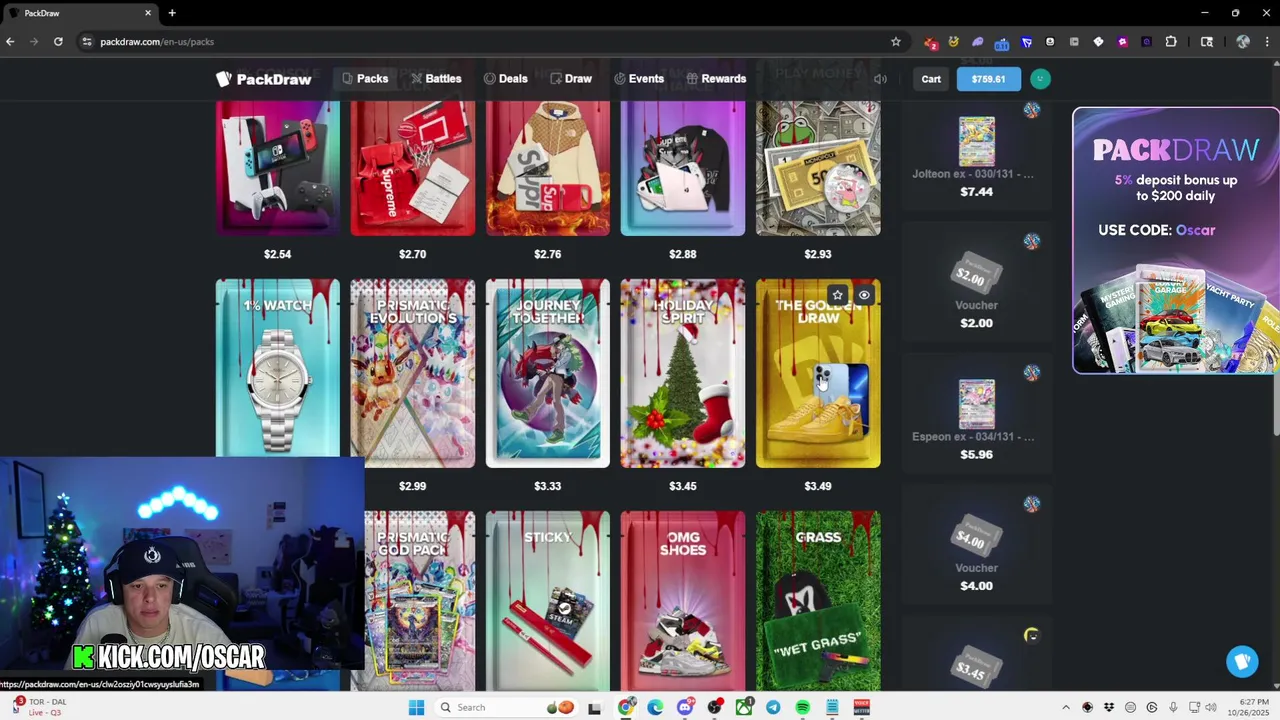Screen dimensions: 1280x720
Task: Open the Draw tab
Action: tap(571, 79)
